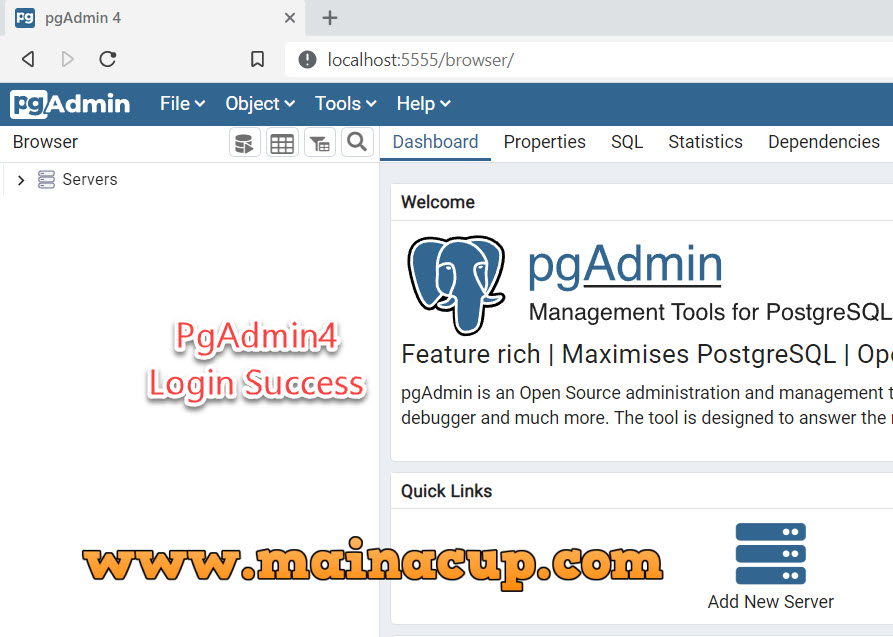
Task: Switch to the Dependencies tab
Action: click(824, 142)
